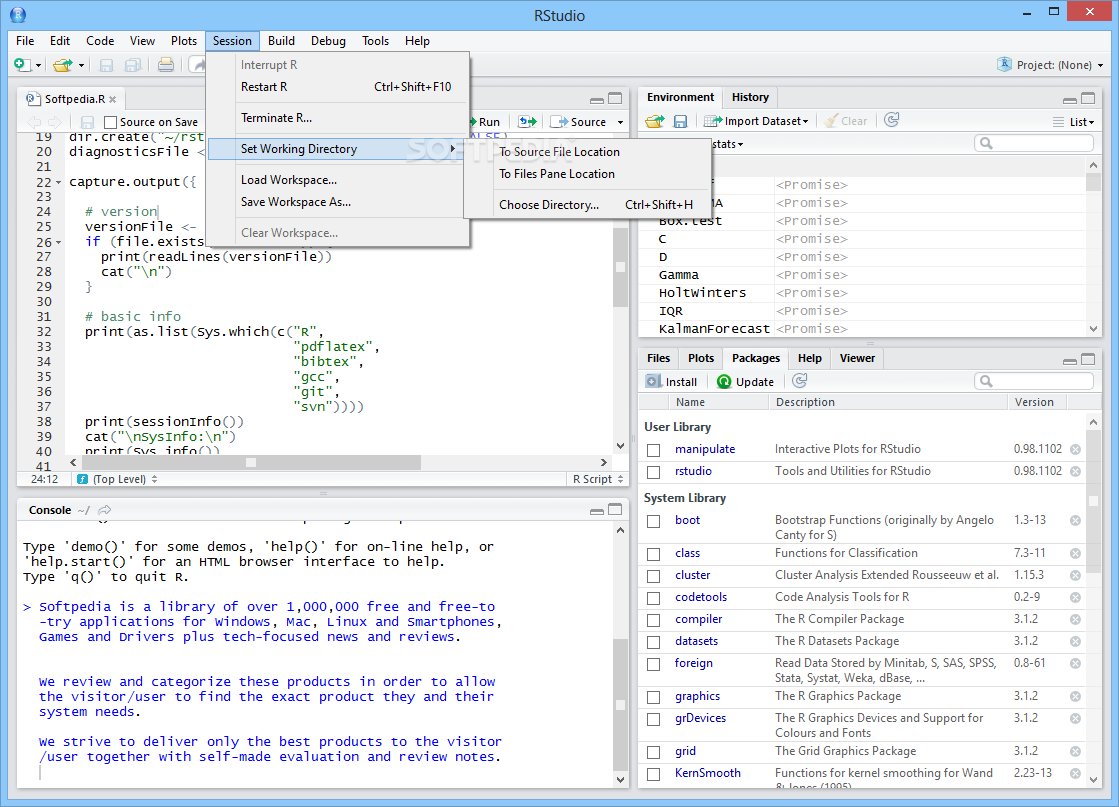Open the recent files dropdown arrow

click(x=81, y=66)
